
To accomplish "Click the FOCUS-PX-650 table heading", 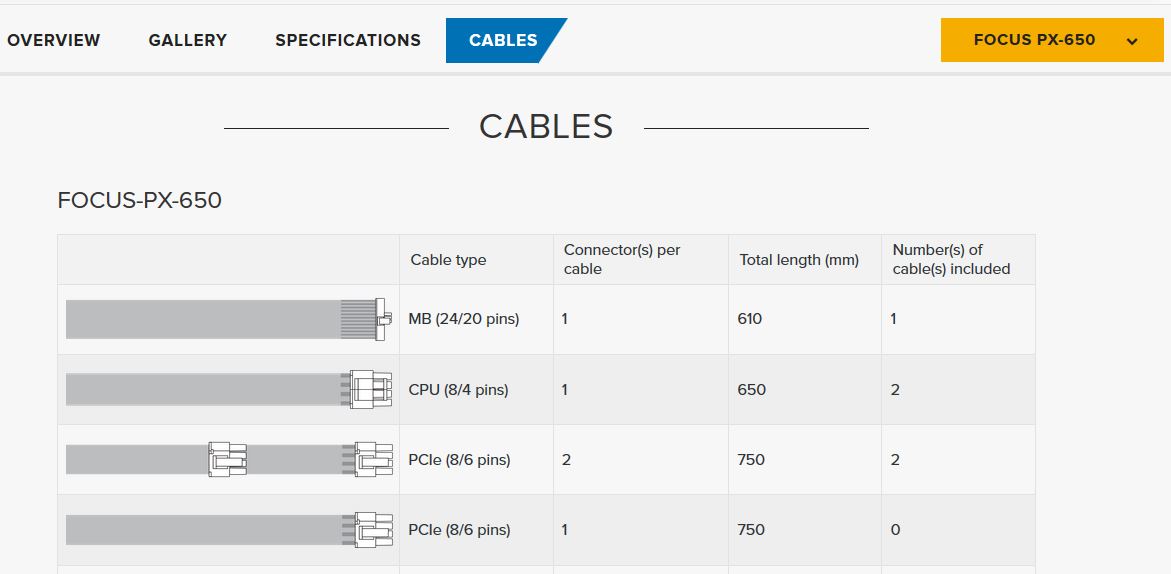I will click(140, 200).
